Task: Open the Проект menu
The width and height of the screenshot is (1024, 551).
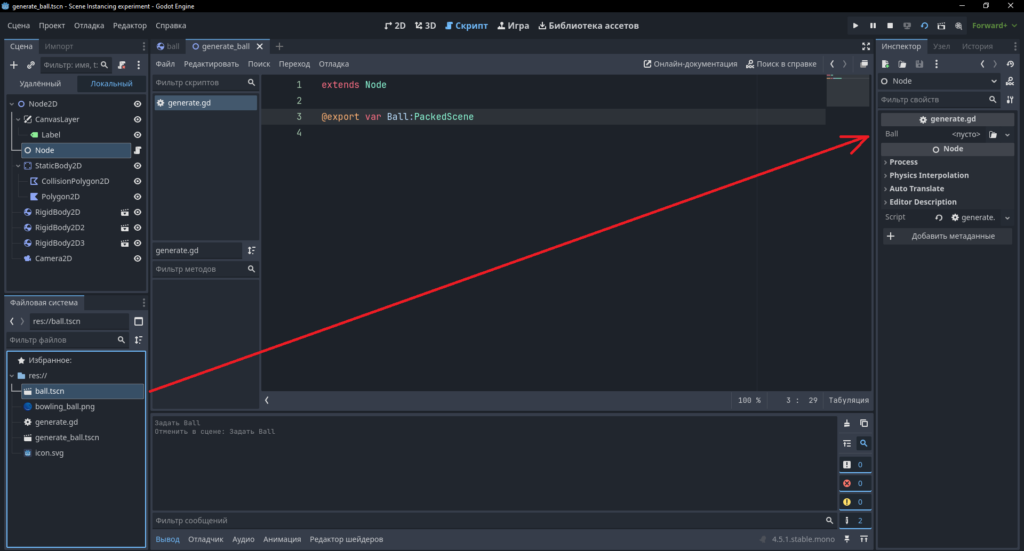Action: (52, 25)
